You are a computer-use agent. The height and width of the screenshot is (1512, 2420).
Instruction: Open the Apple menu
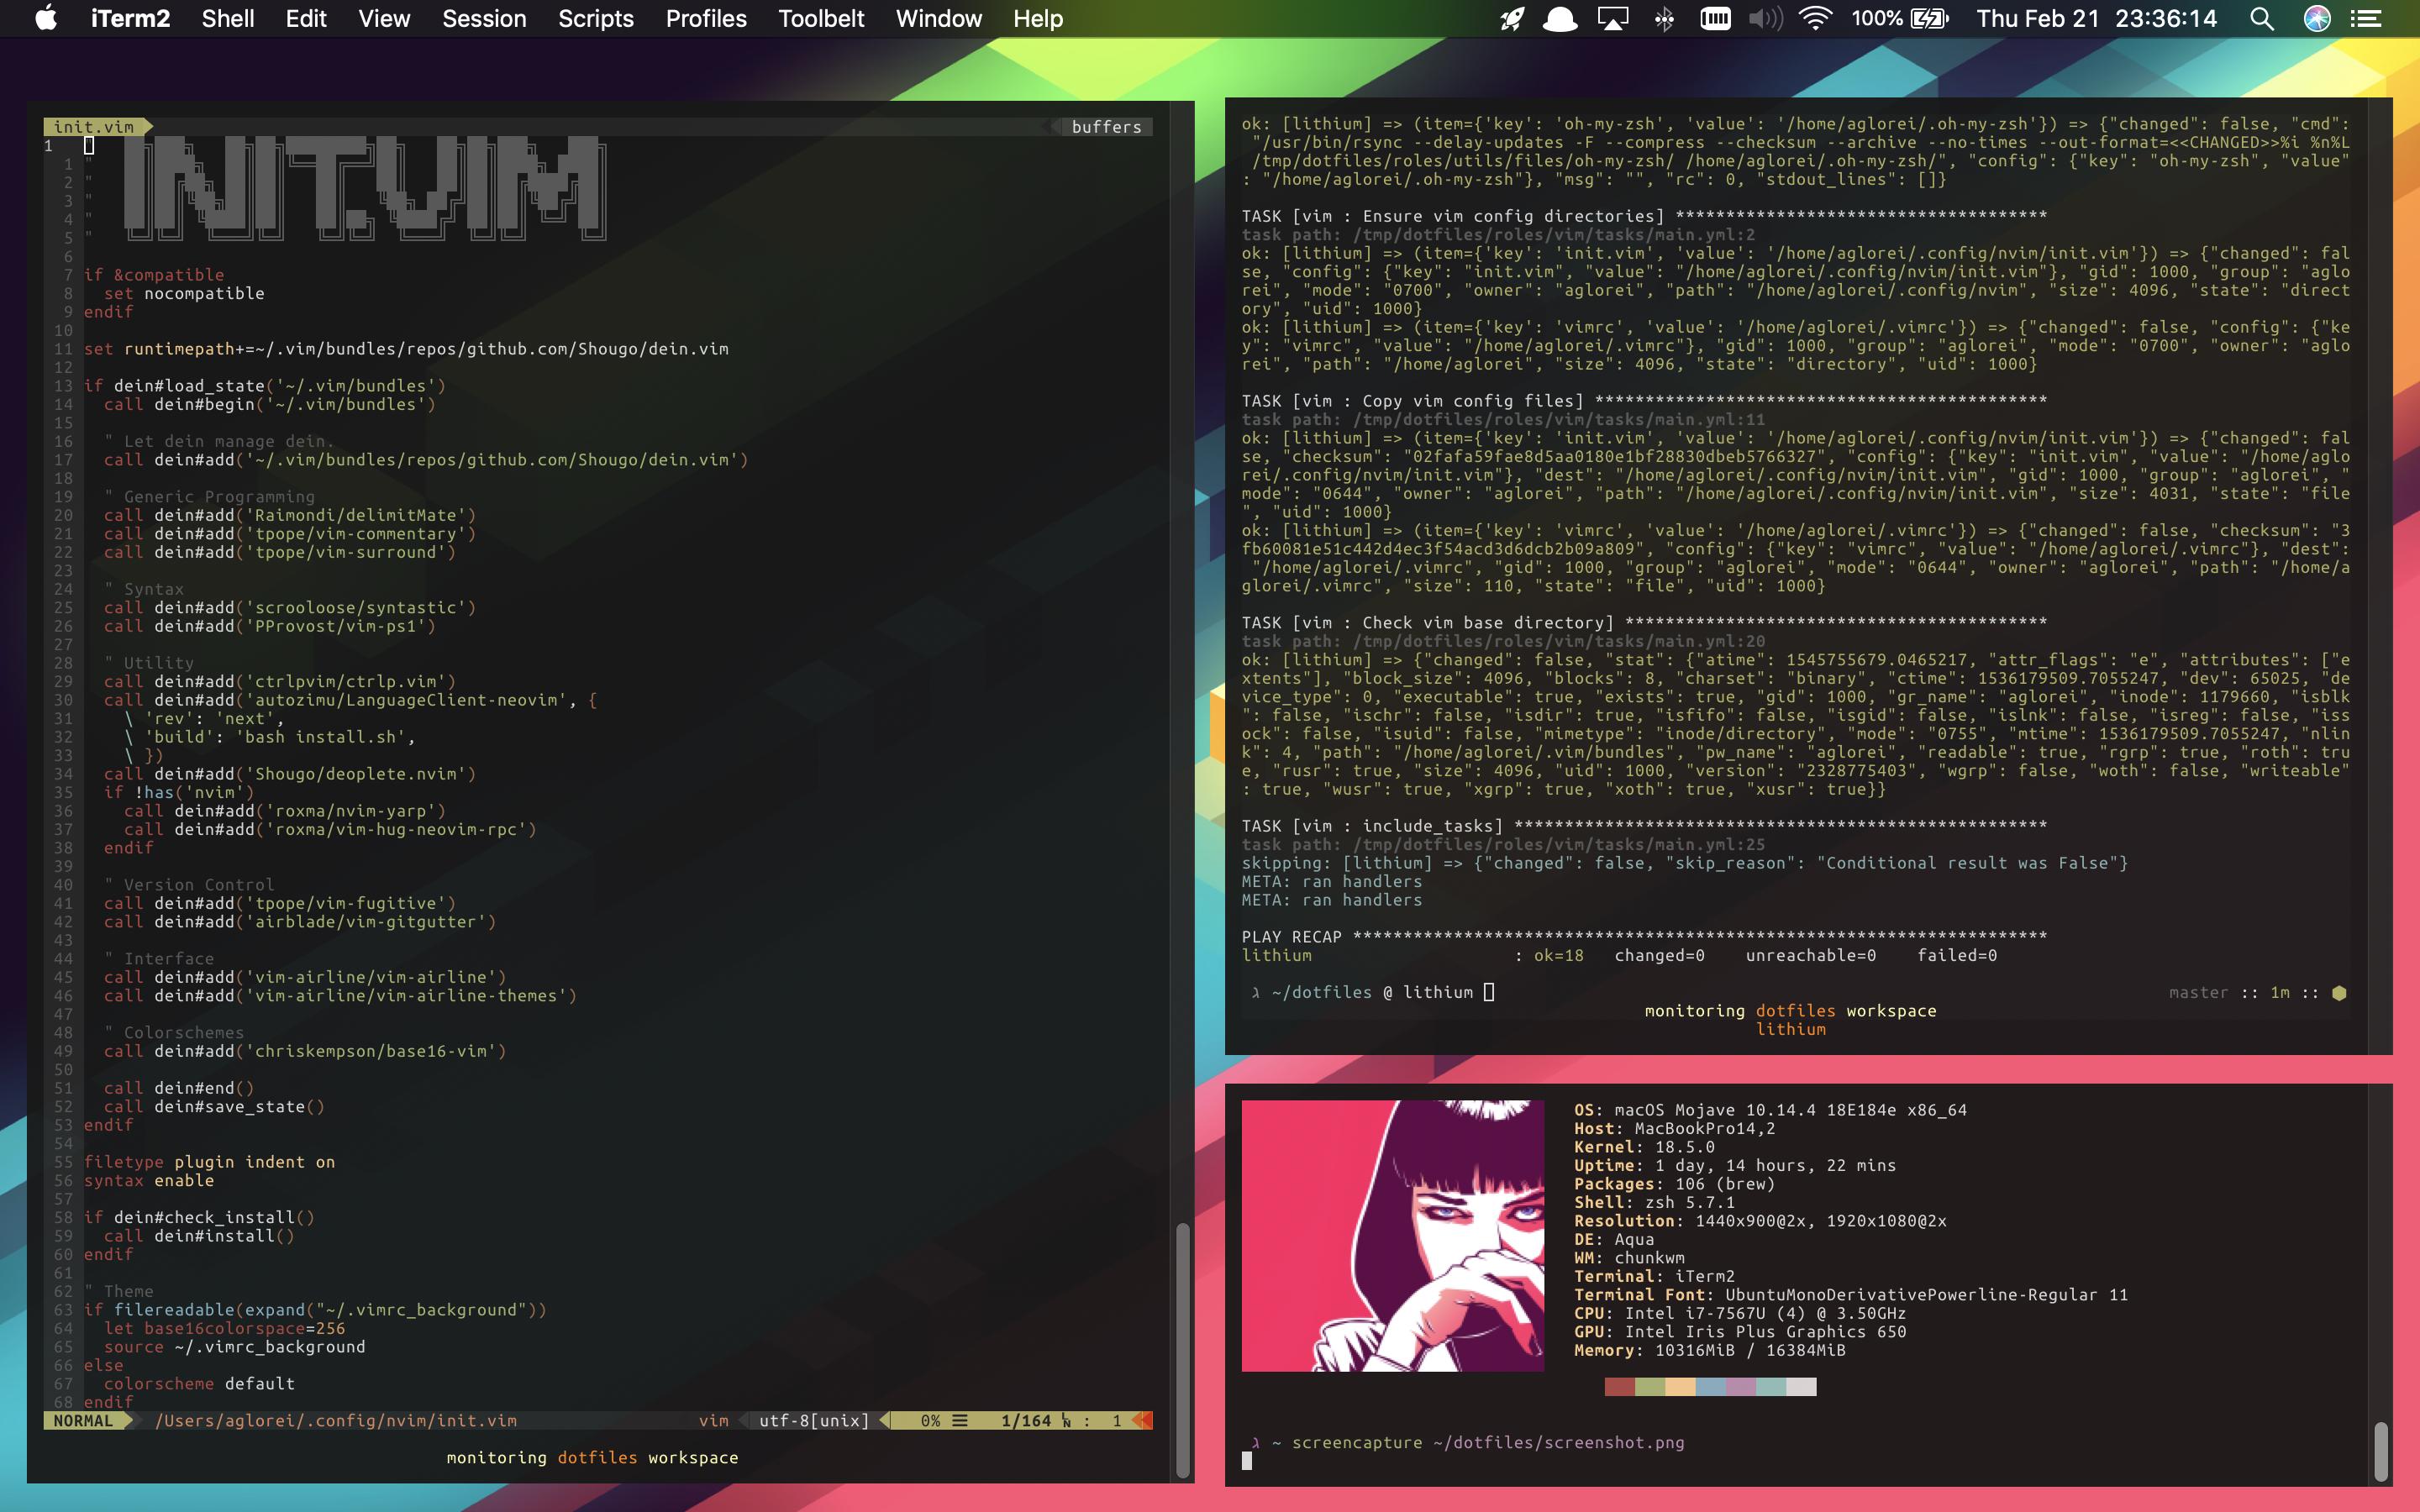pos(46,19)
